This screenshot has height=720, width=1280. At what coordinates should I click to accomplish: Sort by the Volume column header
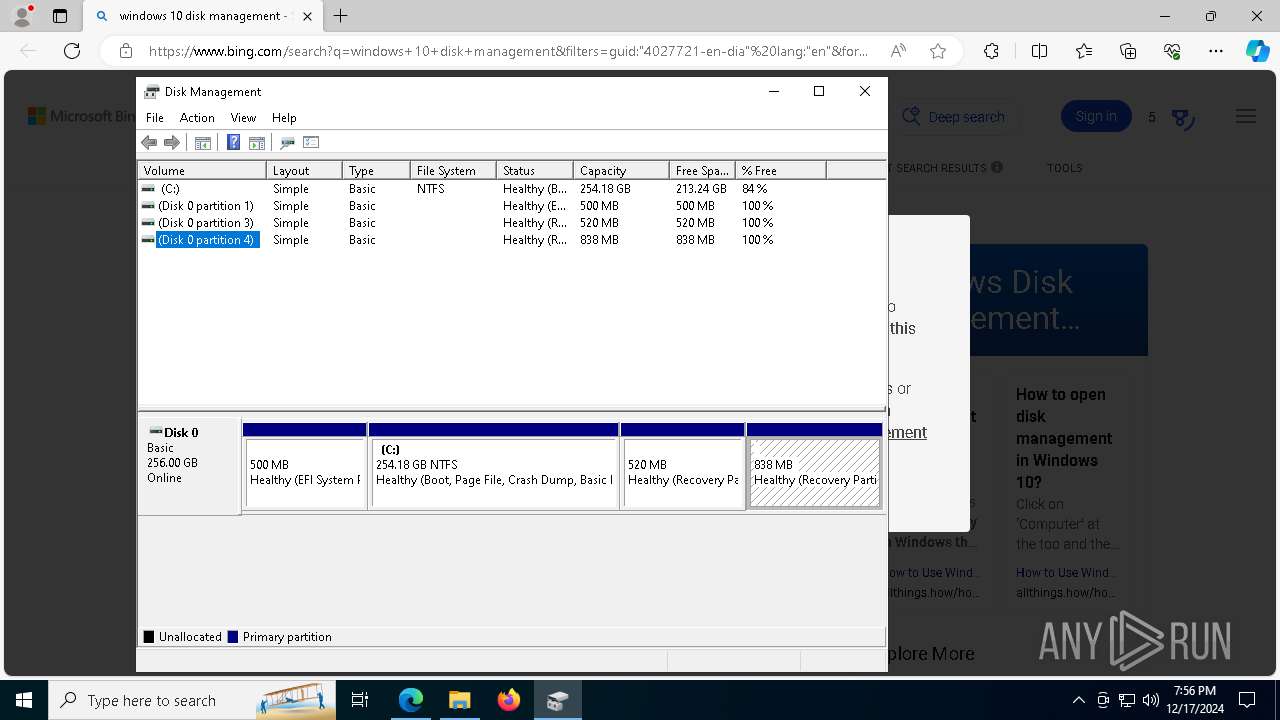point(202,171)
